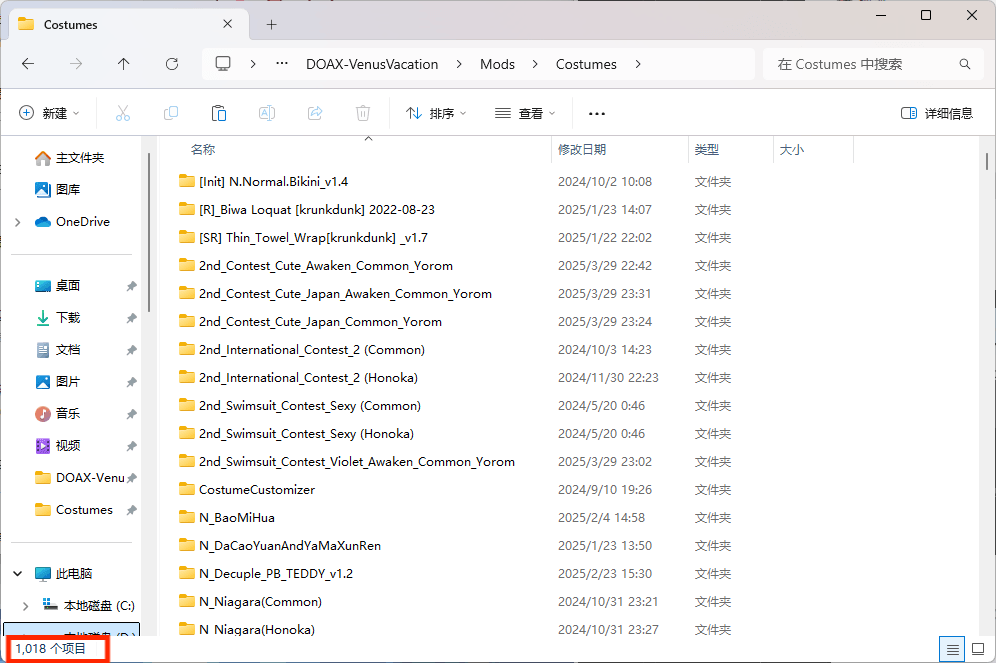Click the Costumes breadcrumb
The height and width of the screenshot is (663, 996).
coord(586,64)
